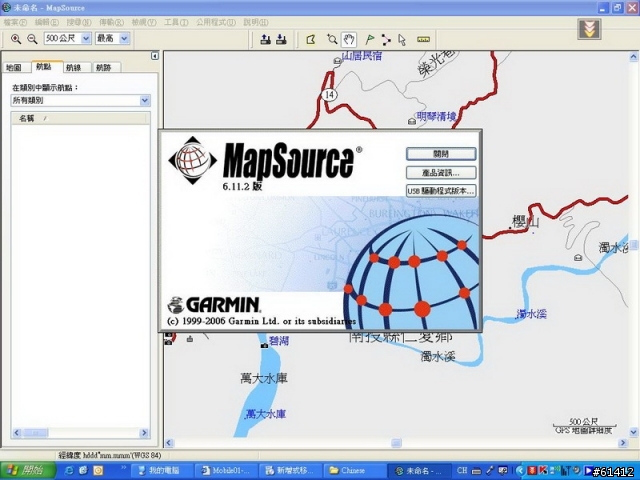Click the send to device icon
Viewport: 640px width, 480px height.
(265, 39)
